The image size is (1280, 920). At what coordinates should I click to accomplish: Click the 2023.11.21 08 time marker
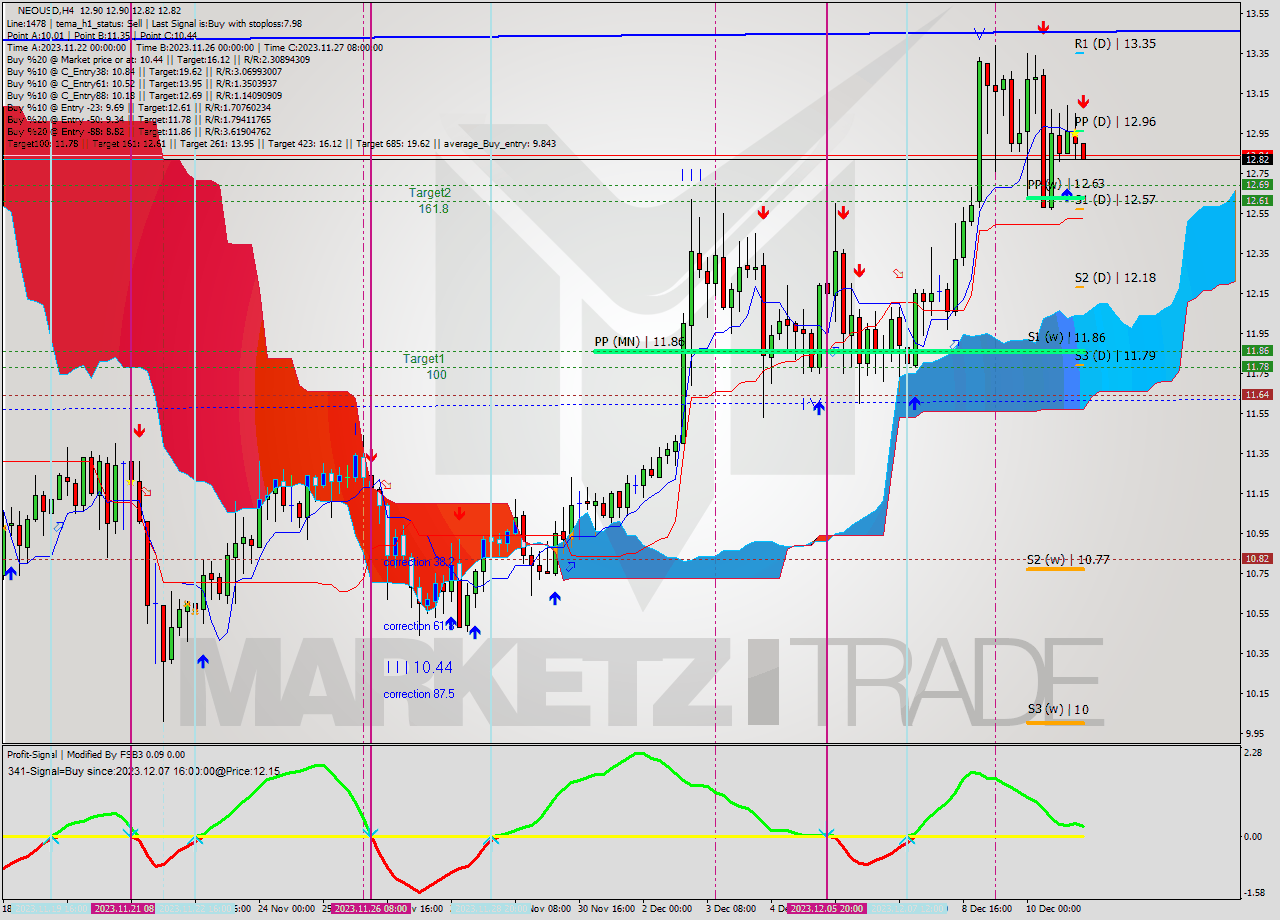tap(124, 909)
